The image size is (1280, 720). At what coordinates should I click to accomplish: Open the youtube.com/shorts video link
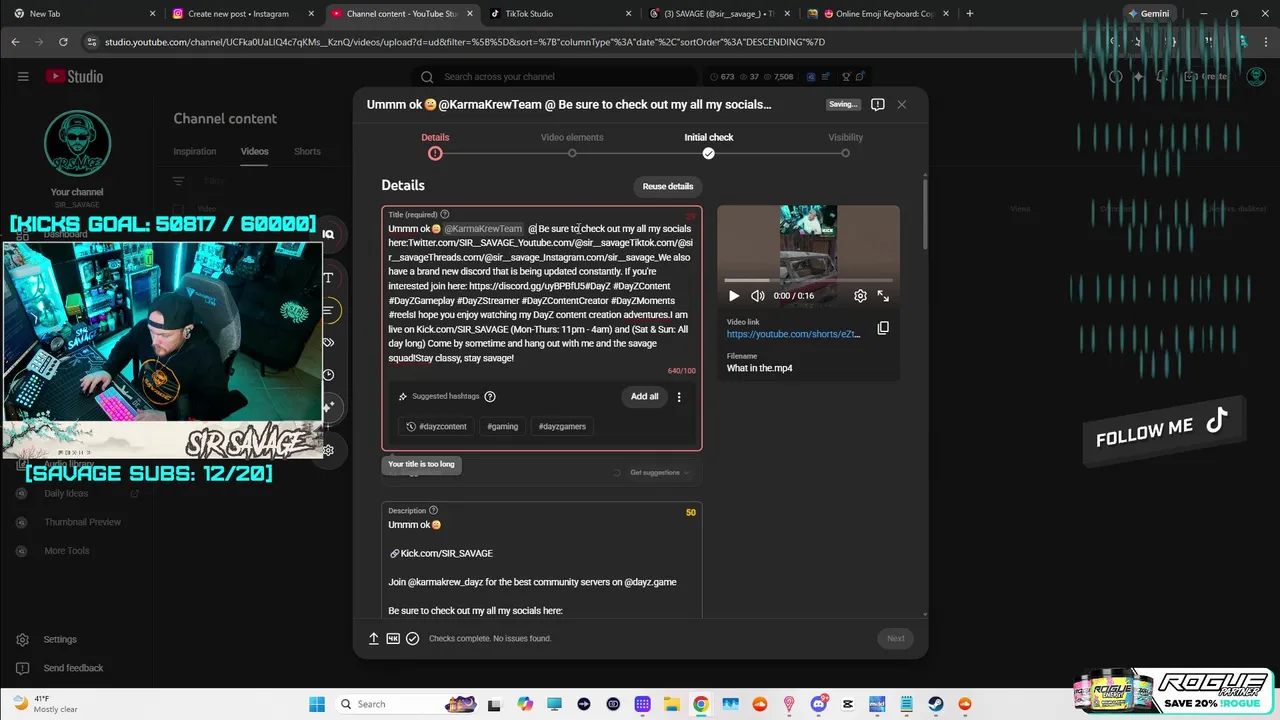(x=793, y=334)
